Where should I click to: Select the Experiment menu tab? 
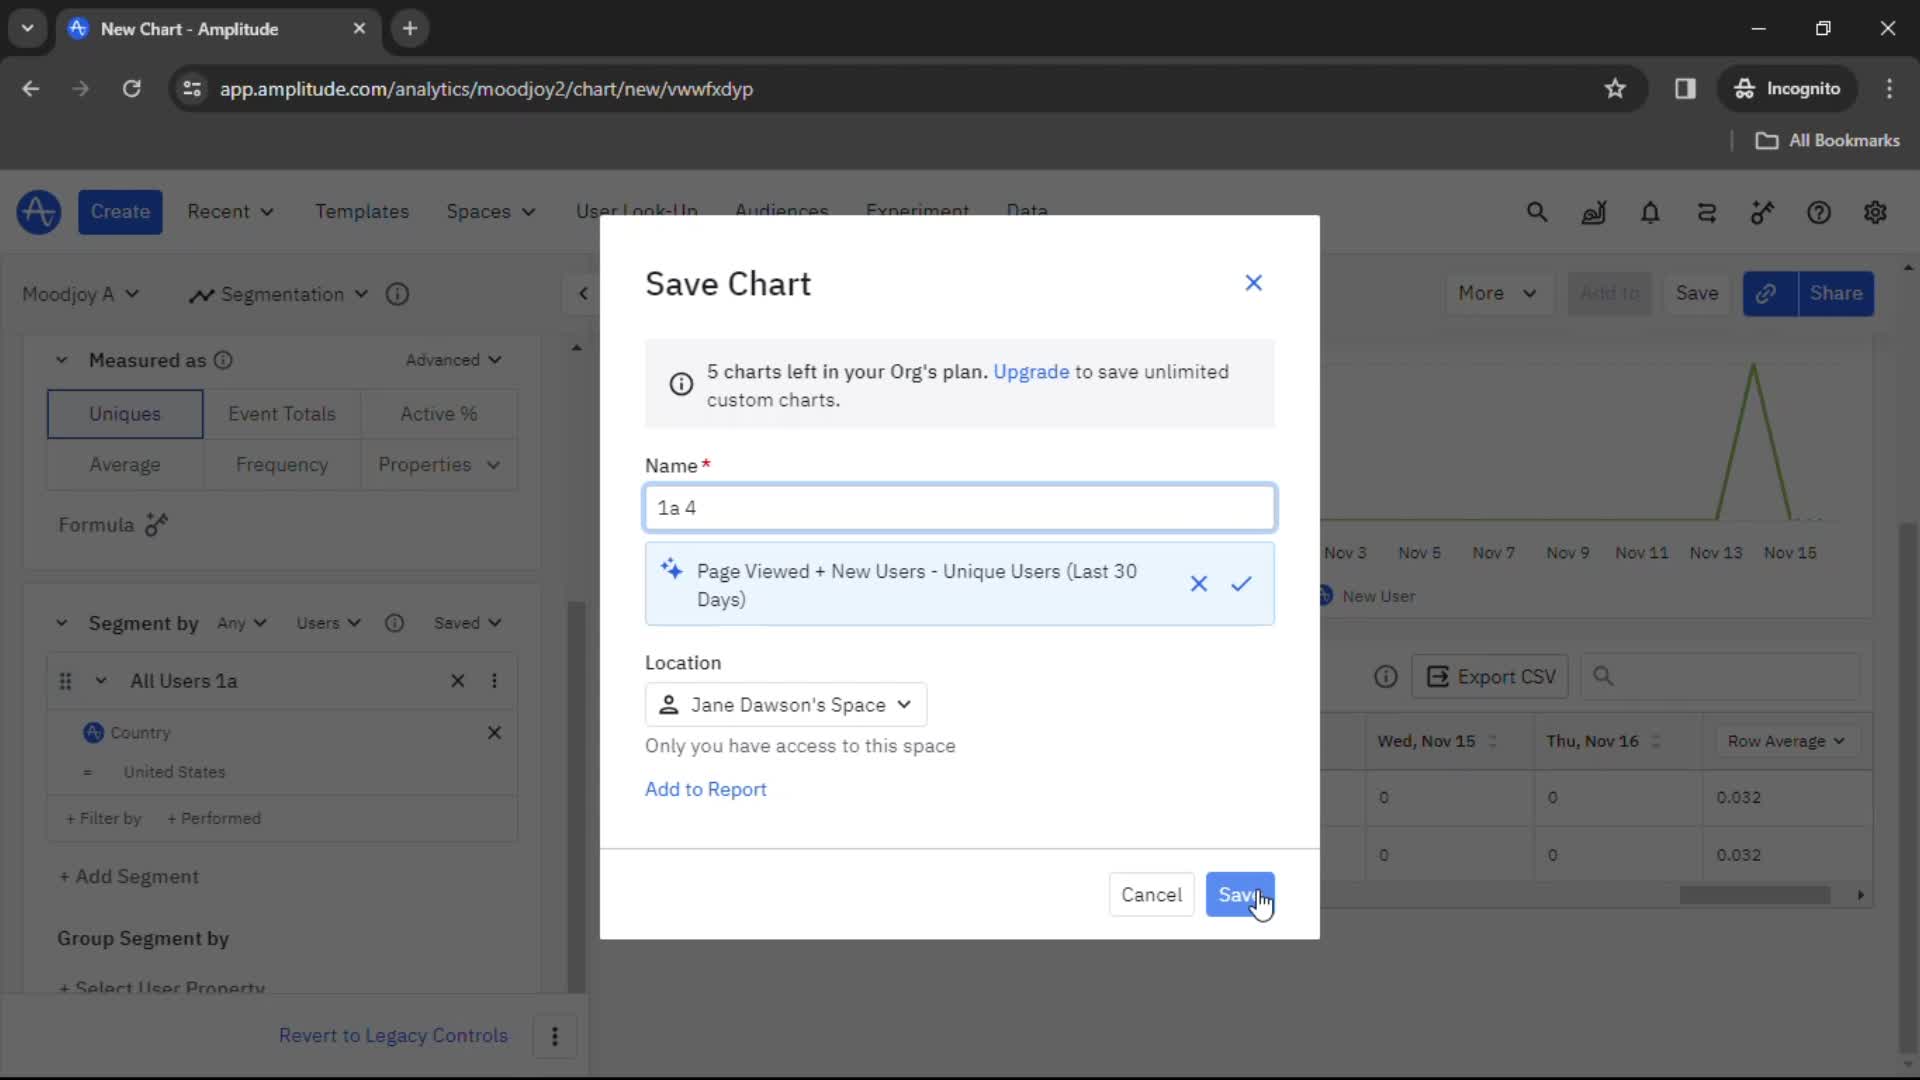[x=916, y=211]
